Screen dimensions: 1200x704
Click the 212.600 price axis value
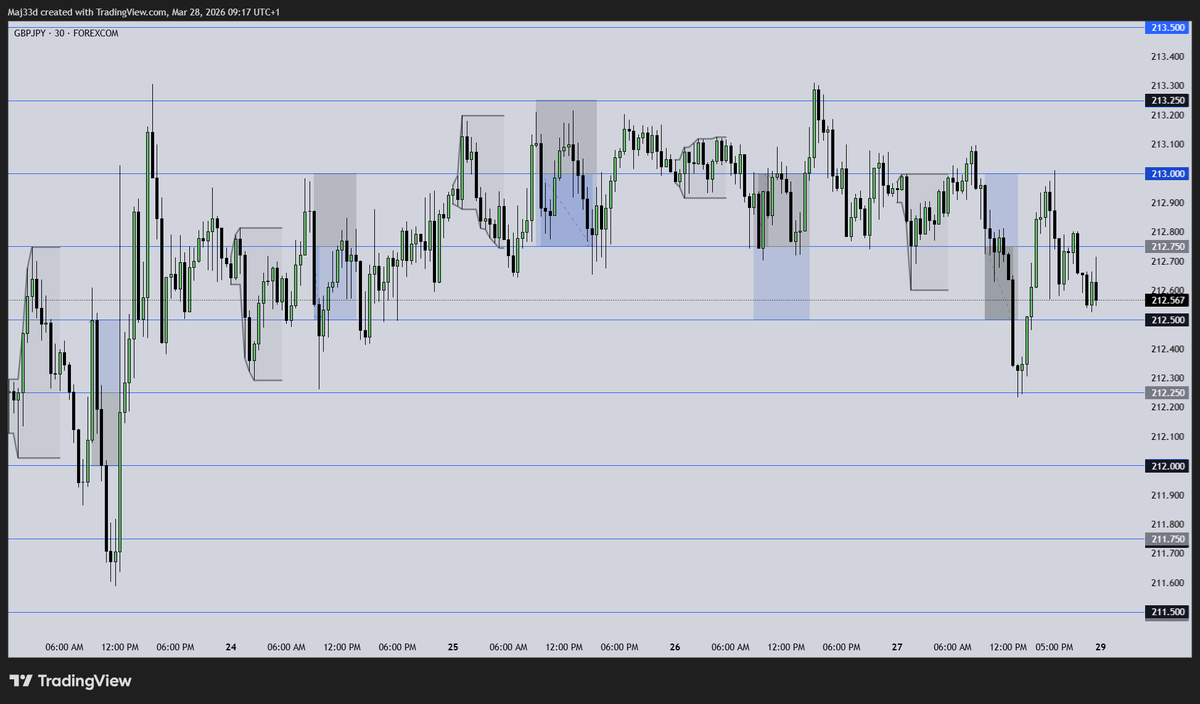point(1169,290)
